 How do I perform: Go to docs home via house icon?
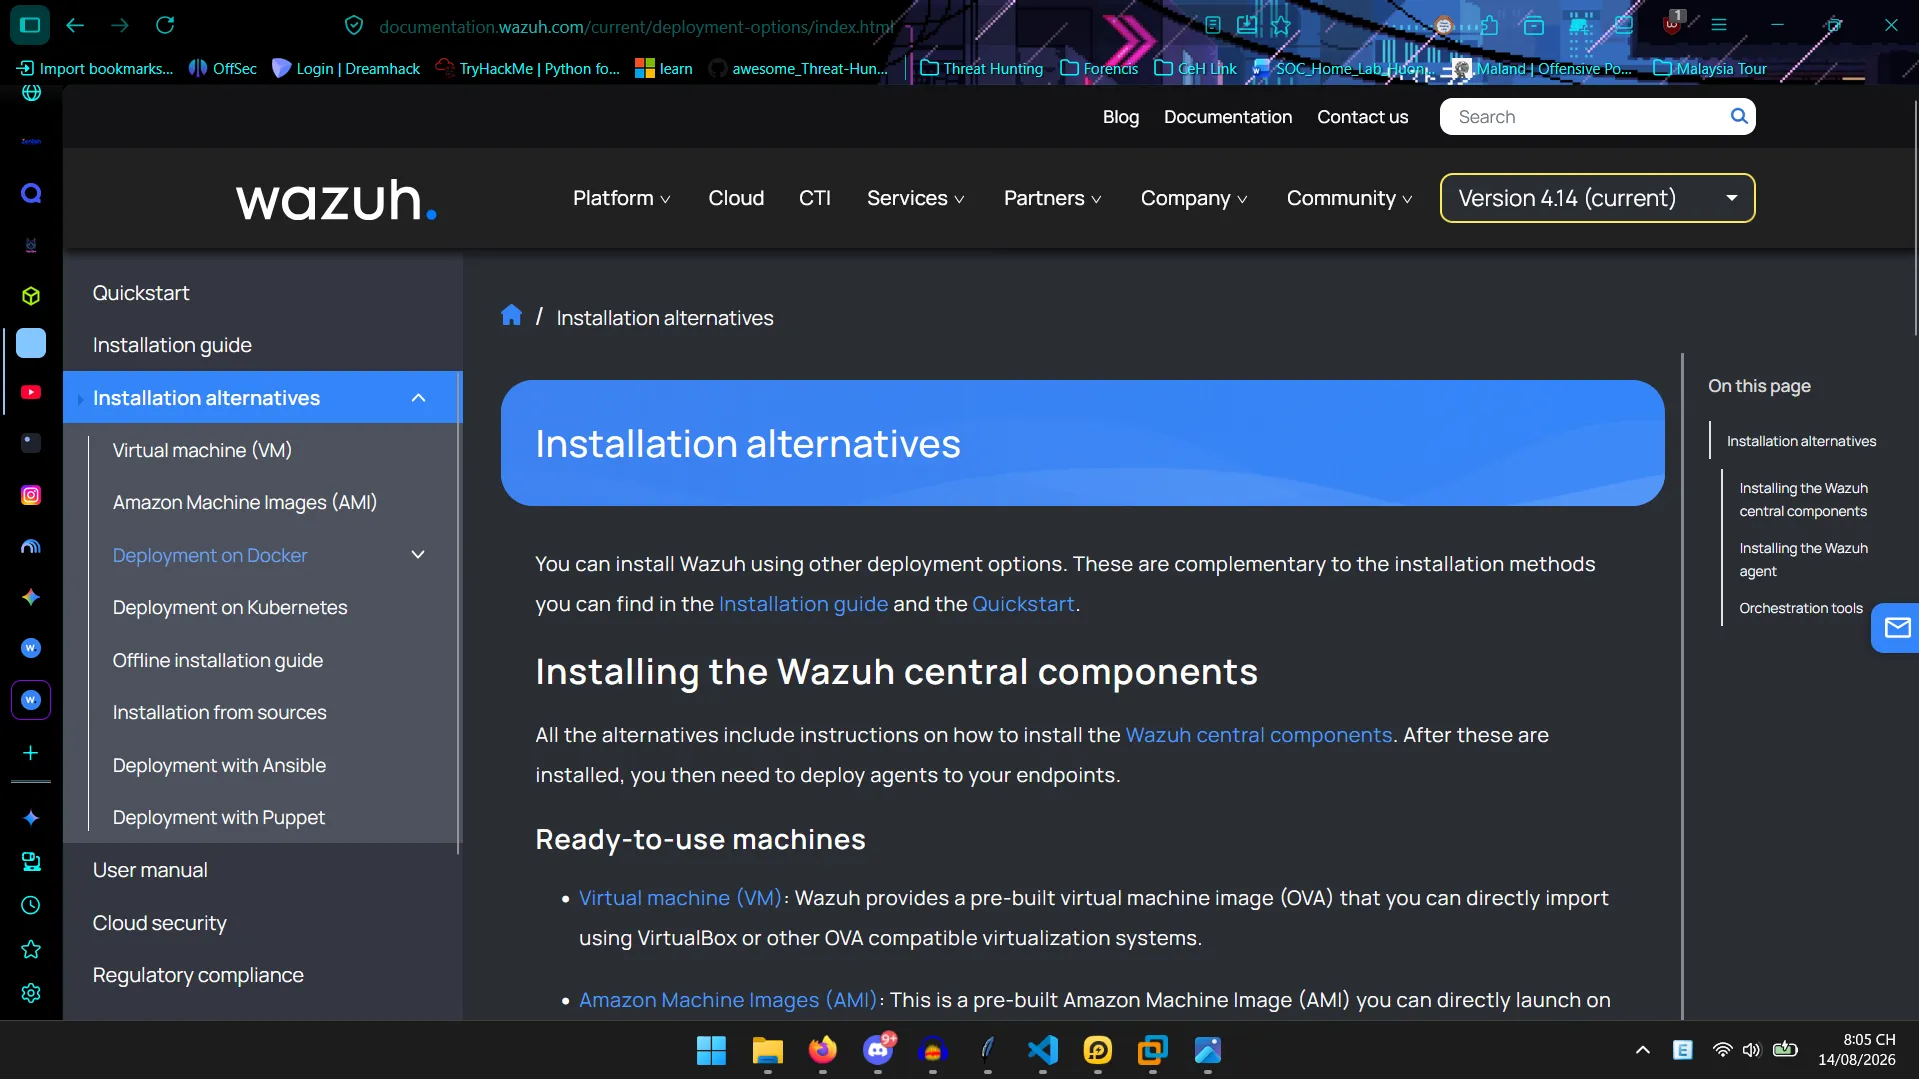point(511,316)
